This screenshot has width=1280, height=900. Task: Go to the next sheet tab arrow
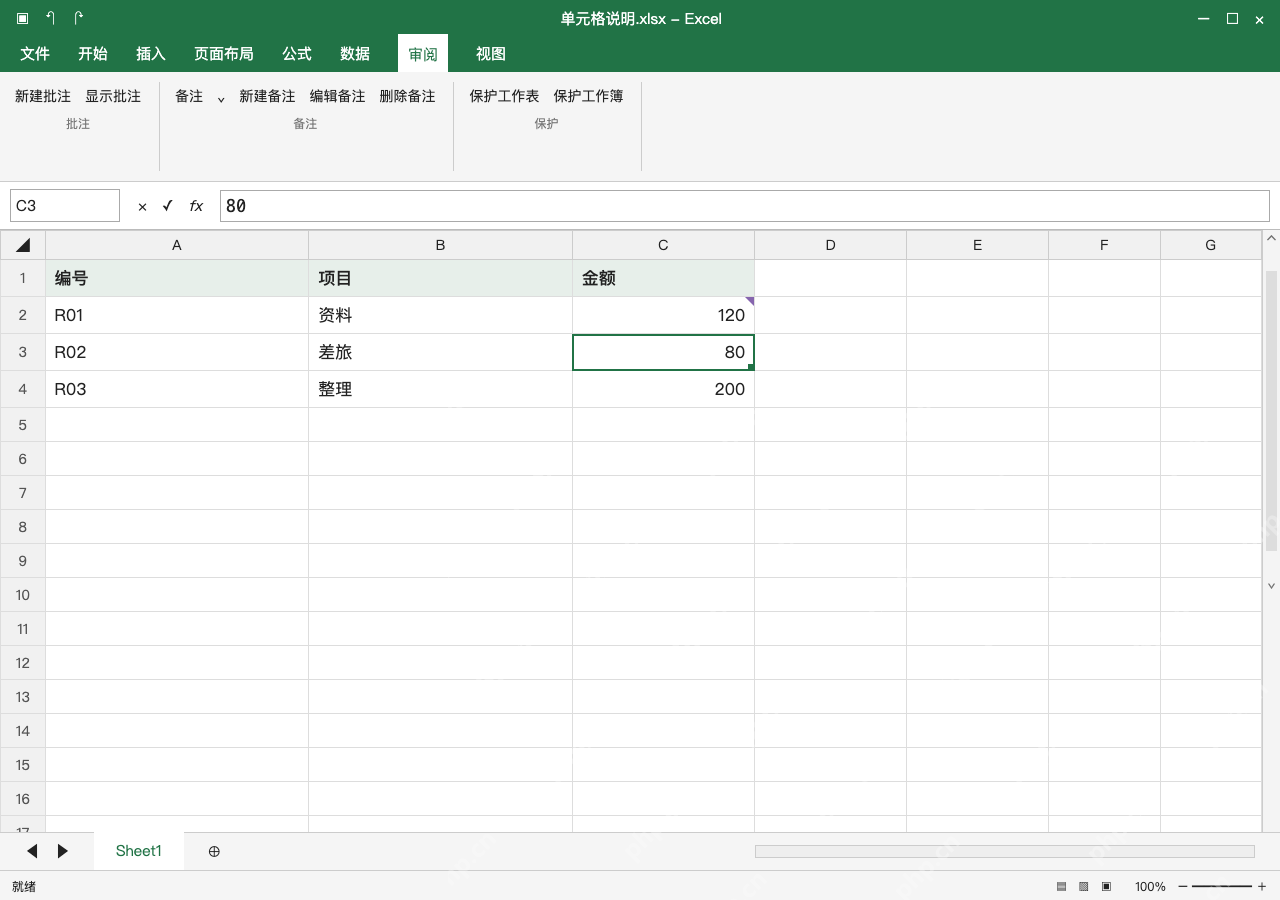[x=63, y=851]
